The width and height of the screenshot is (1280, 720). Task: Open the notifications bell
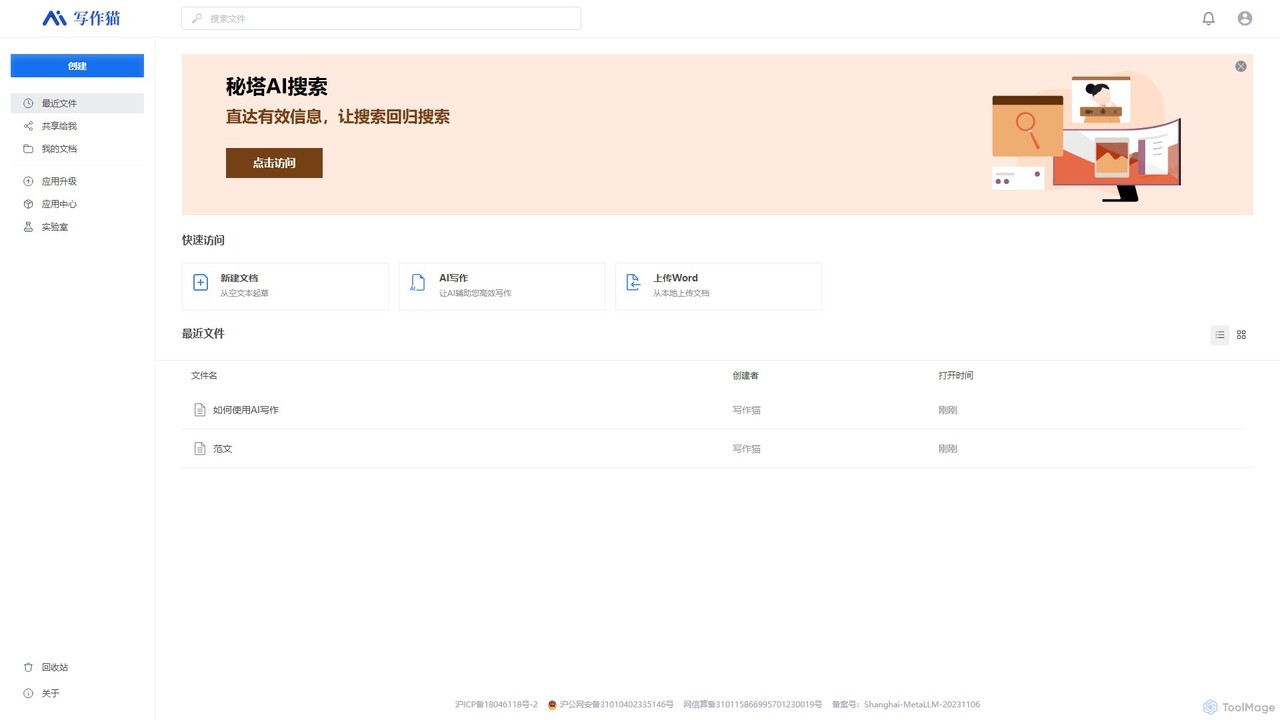coord(1209,18)
